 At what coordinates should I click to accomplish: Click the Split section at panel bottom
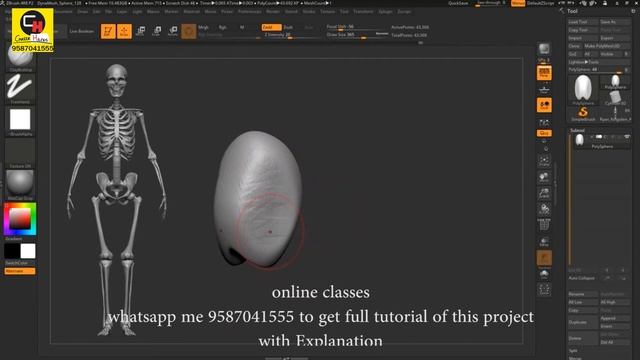573,351
